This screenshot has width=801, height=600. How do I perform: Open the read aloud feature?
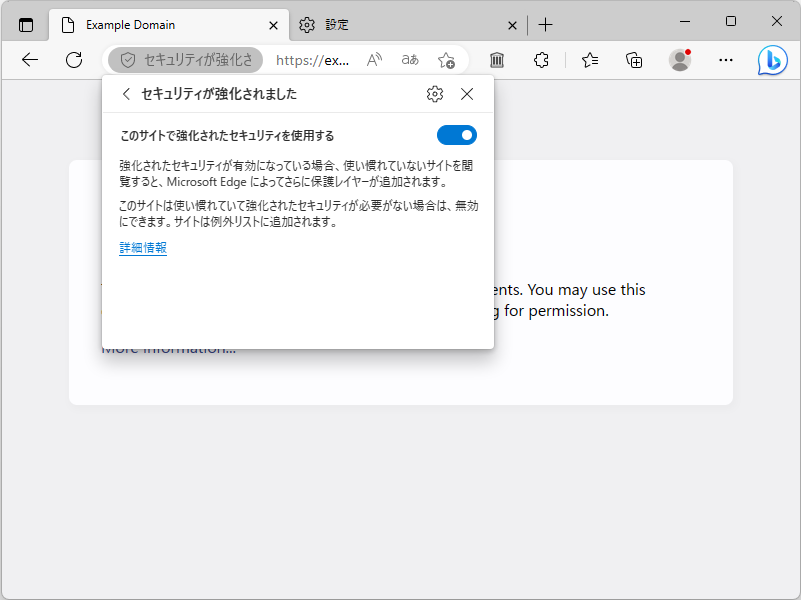(373, 60)
